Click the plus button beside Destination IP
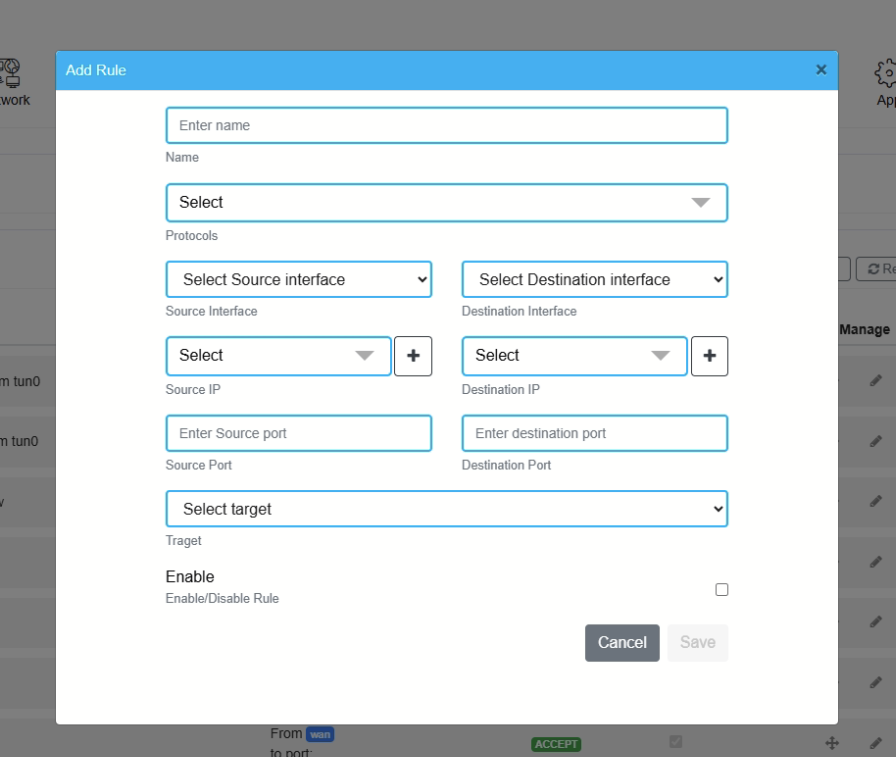 (709, 356)
